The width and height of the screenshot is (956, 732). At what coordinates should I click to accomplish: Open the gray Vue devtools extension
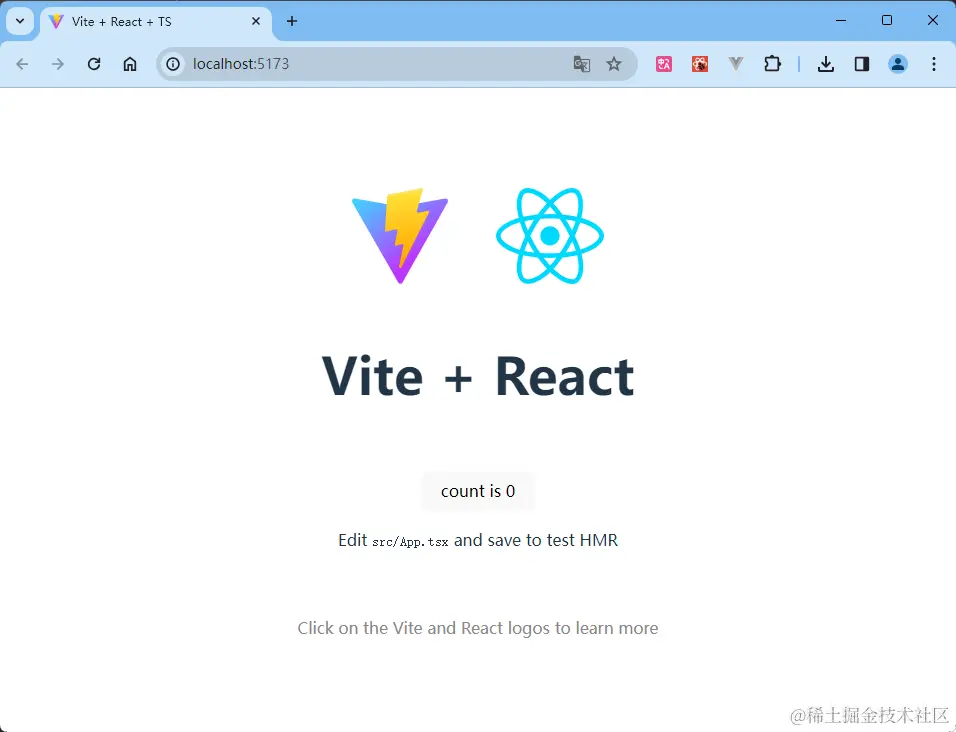pos(736,64)
